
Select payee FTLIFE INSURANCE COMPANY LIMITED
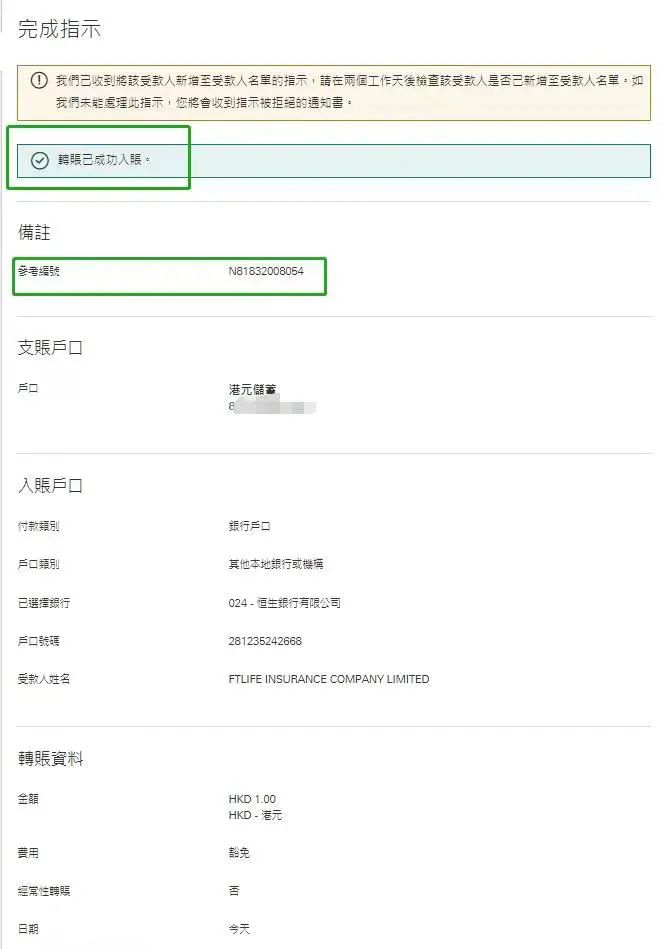tap(329, 679)
